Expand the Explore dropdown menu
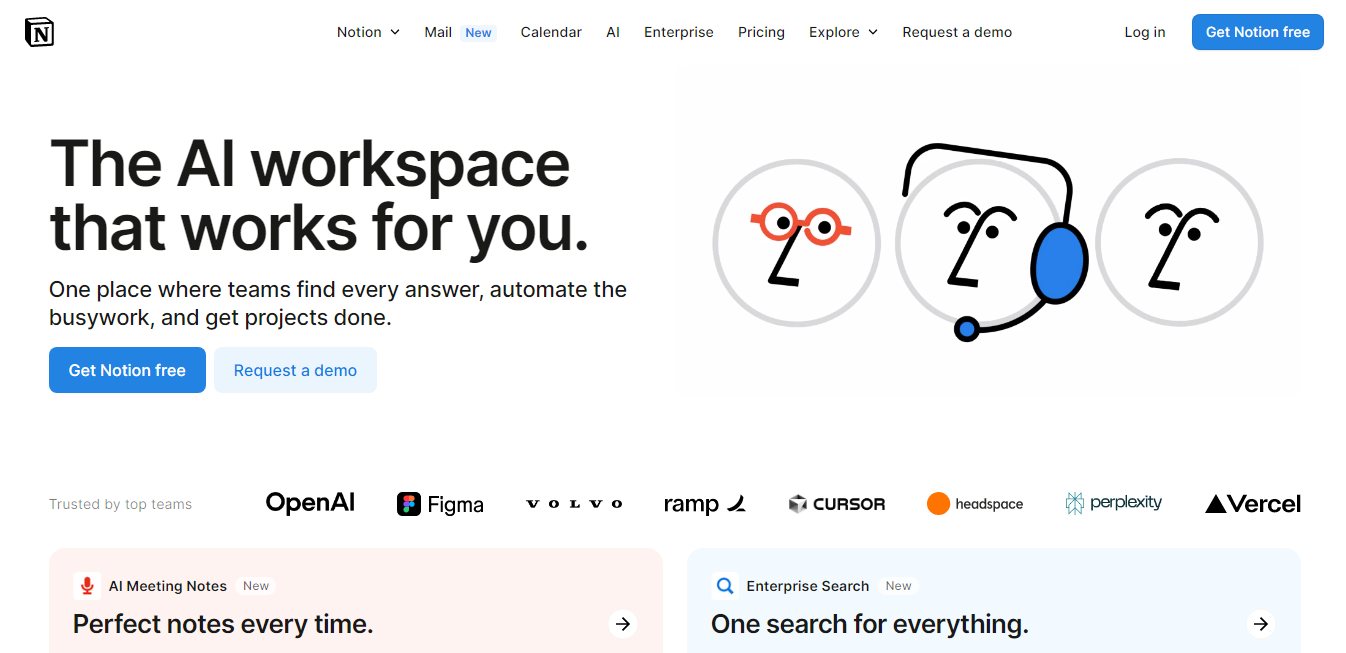 point(843,32)
